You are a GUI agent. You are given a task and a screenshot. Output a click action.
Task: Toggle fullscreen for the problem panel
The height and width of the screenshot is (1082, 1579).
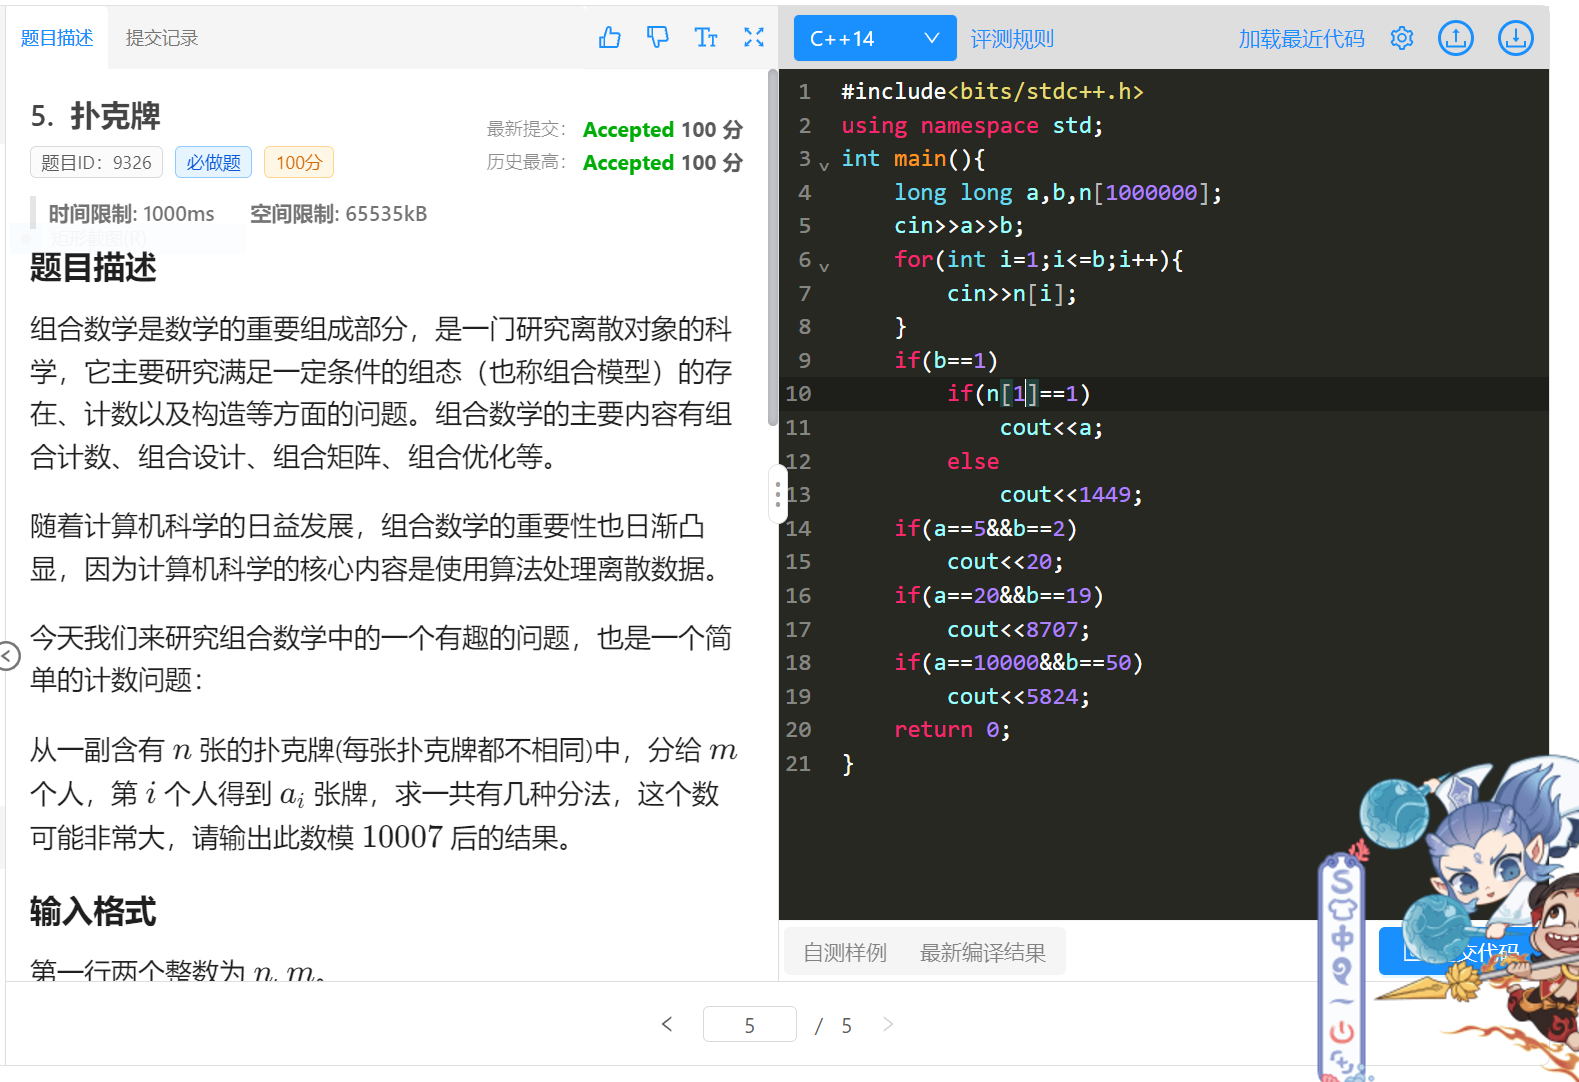(754, 37)
